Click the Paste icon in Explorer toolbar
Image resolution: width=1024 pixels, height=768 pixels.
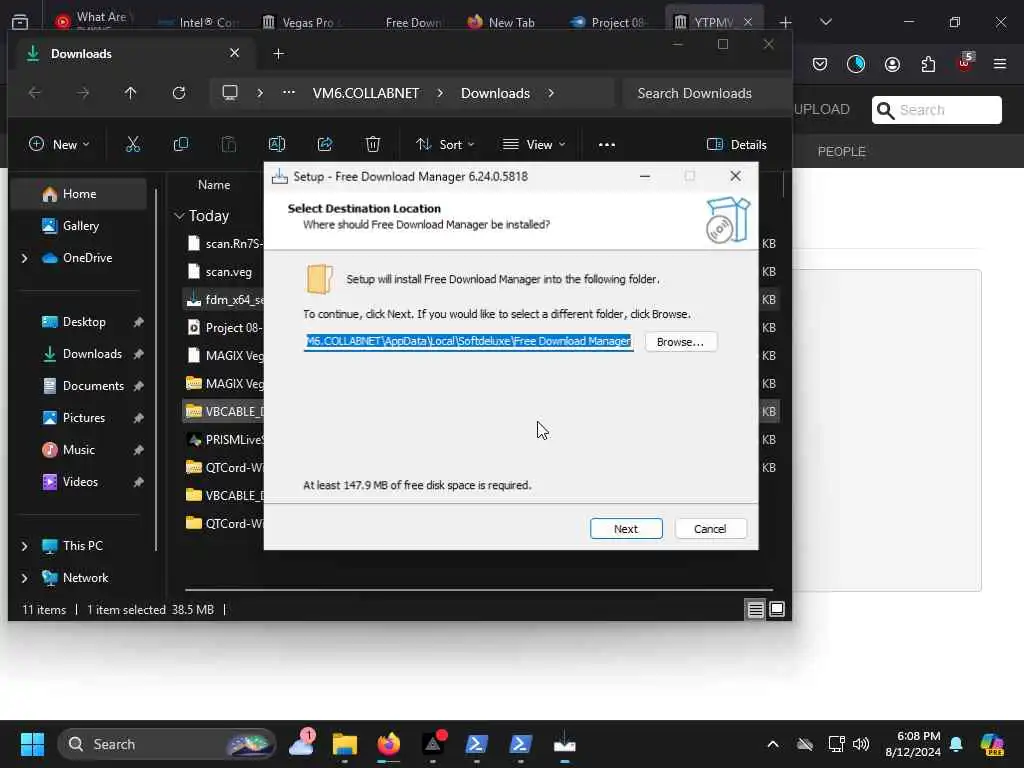point(229,144)
